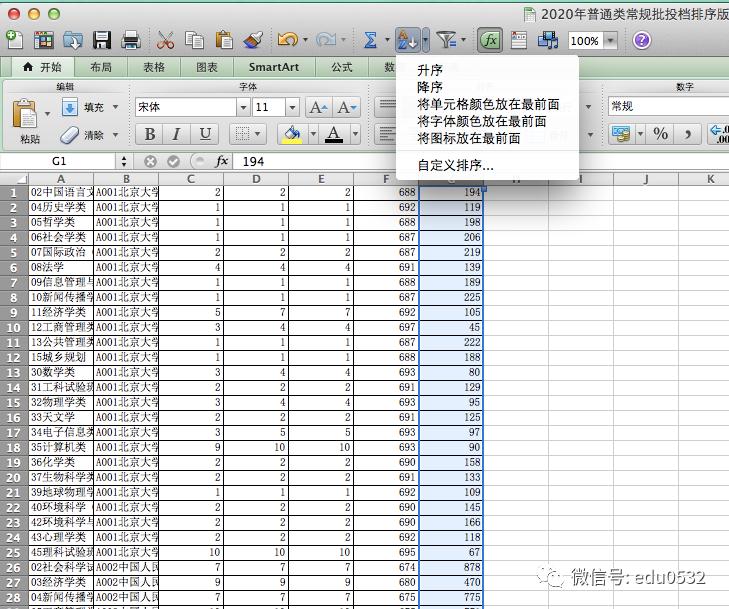729x609 pixels.
Task: Expand the font color dropdown arrow
Action: point(356,135)
